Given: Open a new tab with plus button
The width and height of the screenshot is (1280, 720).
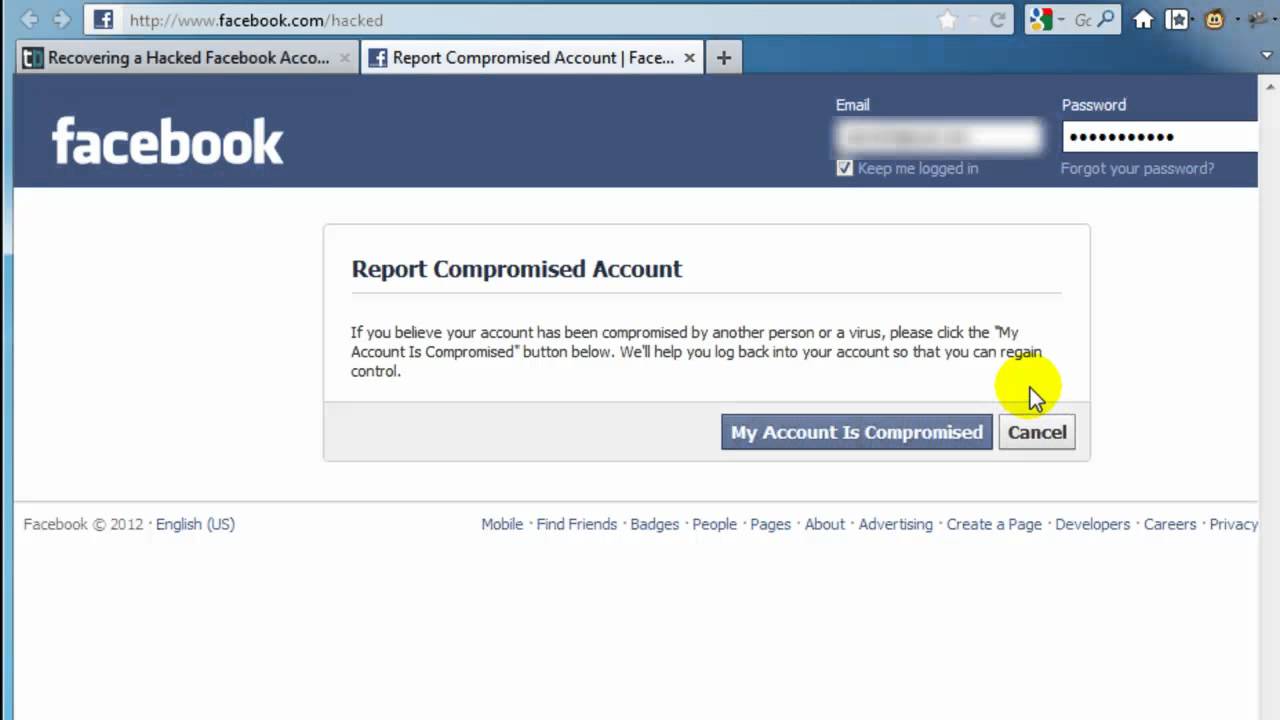Looking at the screenshot, I should point(723,58).
